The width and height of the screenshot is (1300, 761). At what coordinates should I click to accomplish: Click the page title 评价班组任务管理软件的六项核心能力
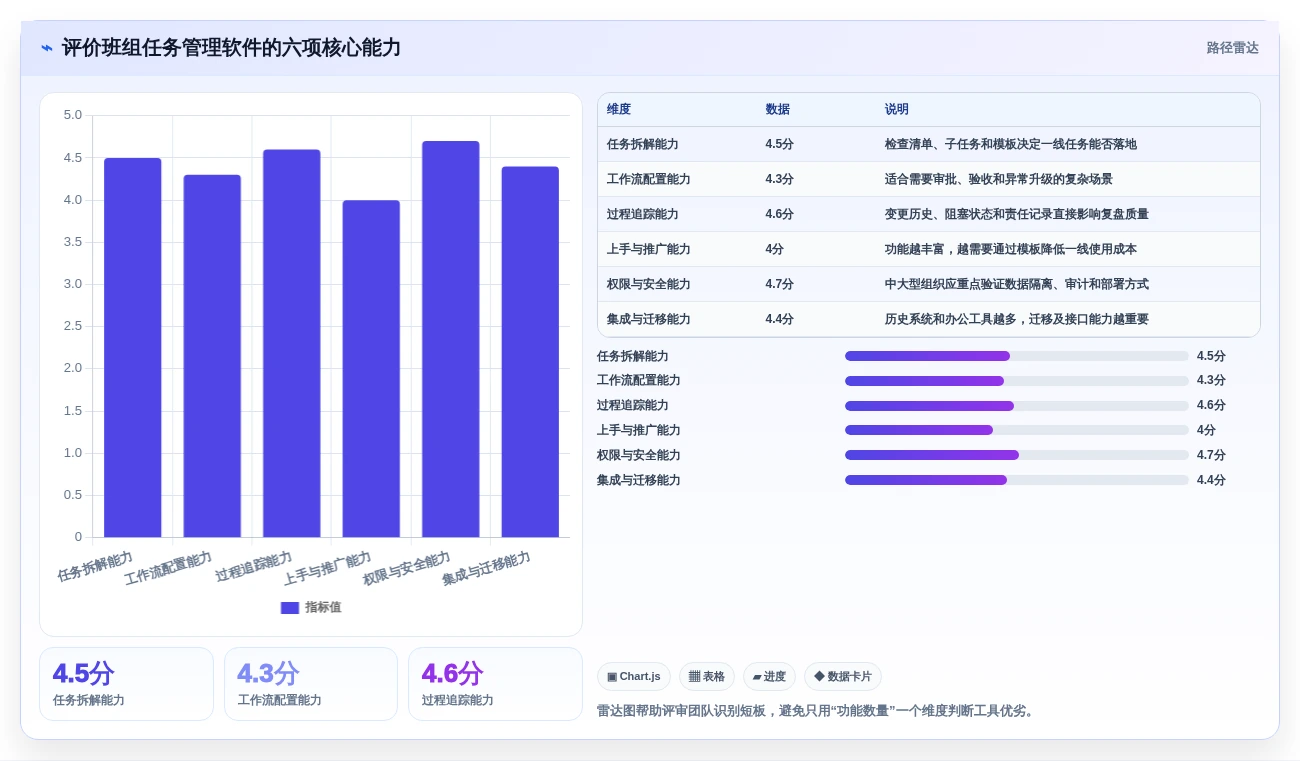[231, 48]
